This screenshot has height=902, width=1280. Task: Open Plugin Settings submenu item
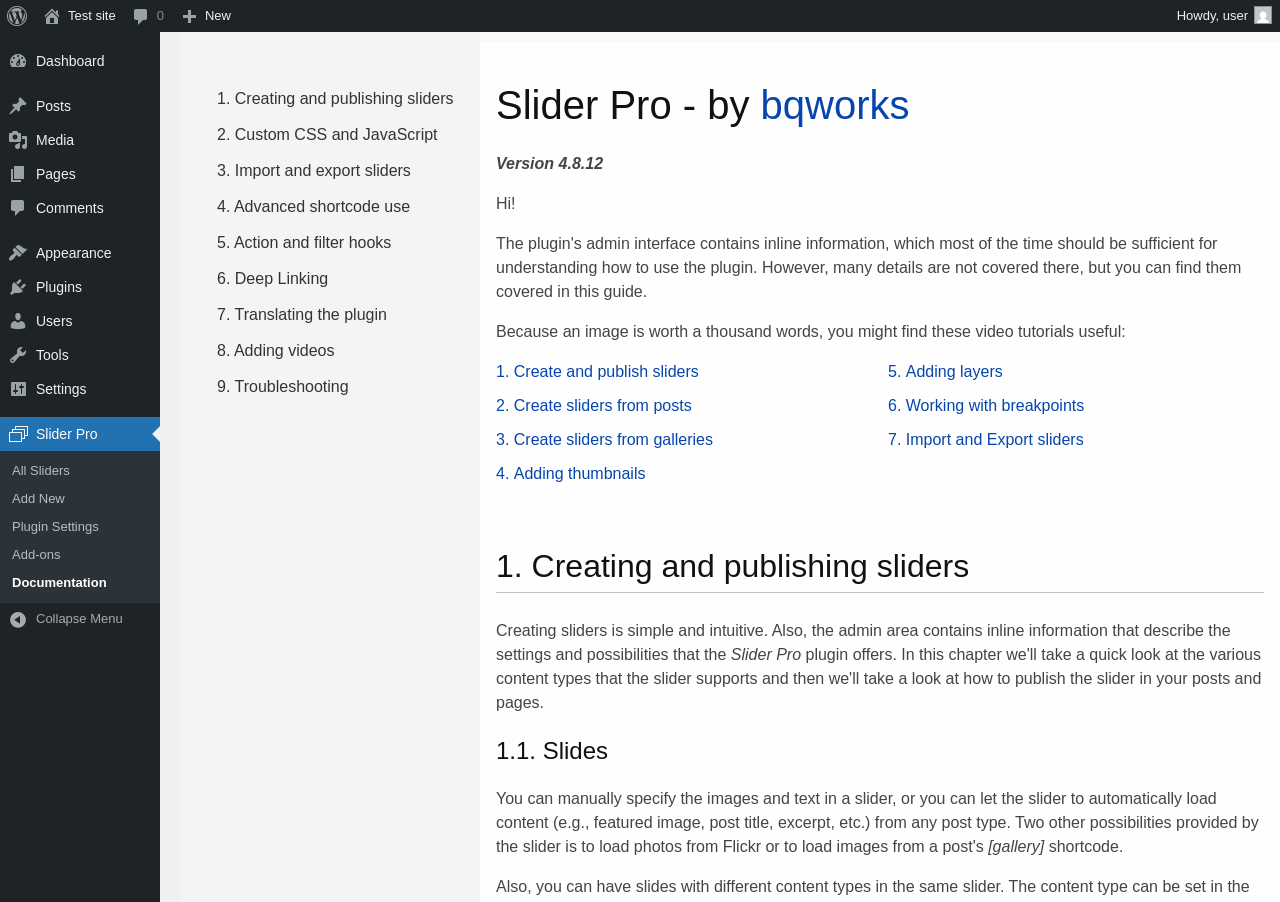pos(55,526)
